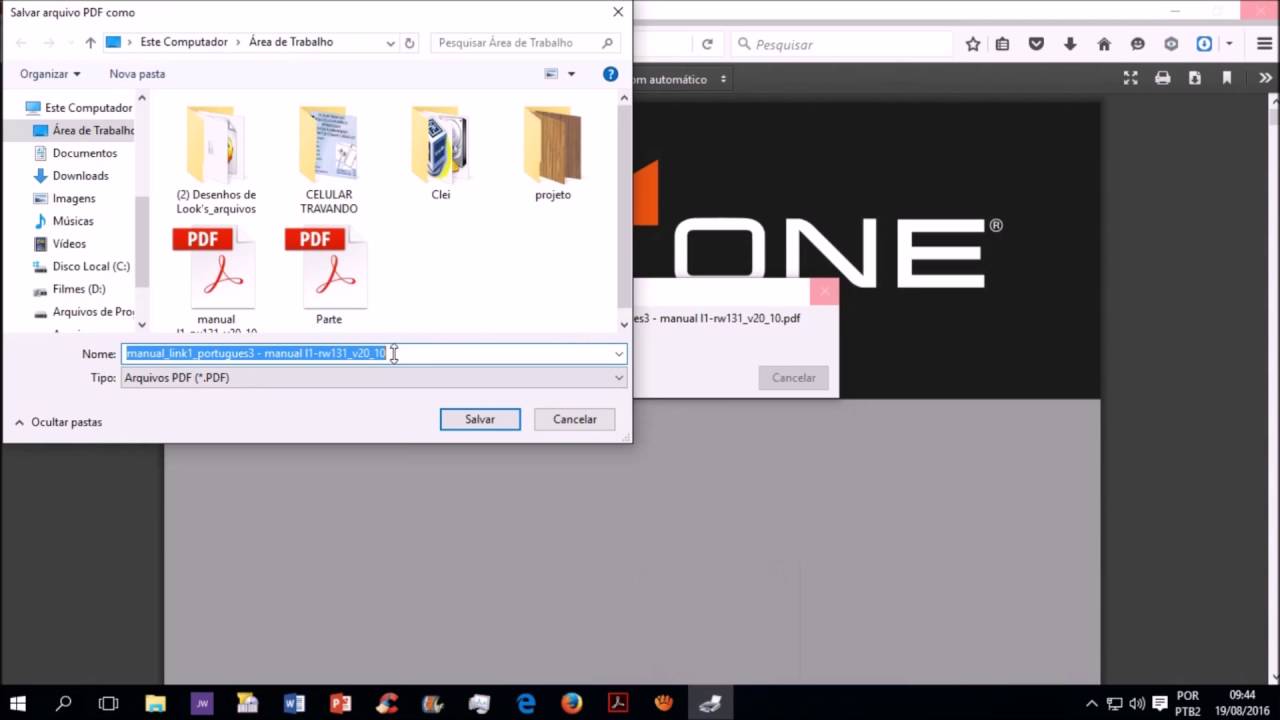
Task: Click Este Computador in the address path
Action: (x=184, y=42)
